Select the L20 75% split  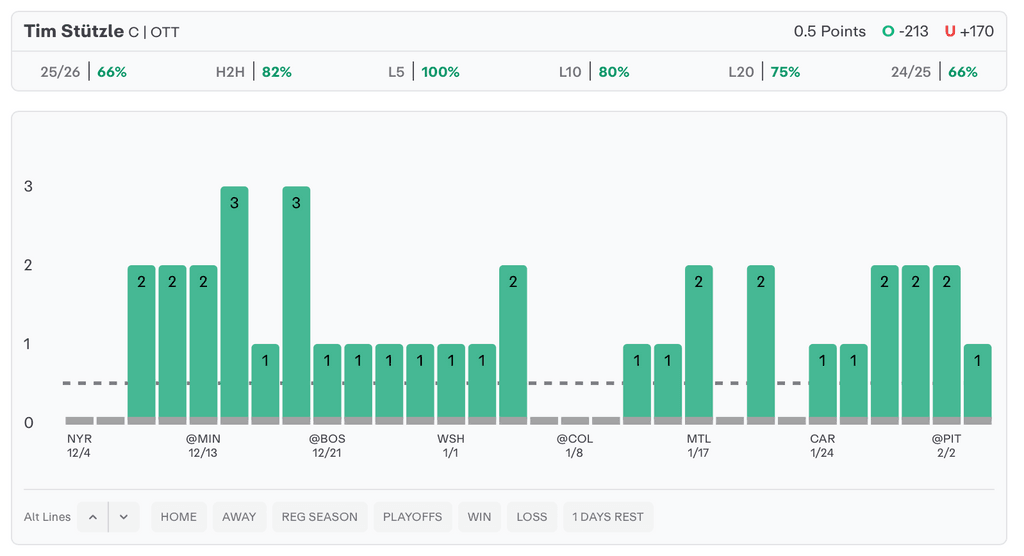point(764,72)
